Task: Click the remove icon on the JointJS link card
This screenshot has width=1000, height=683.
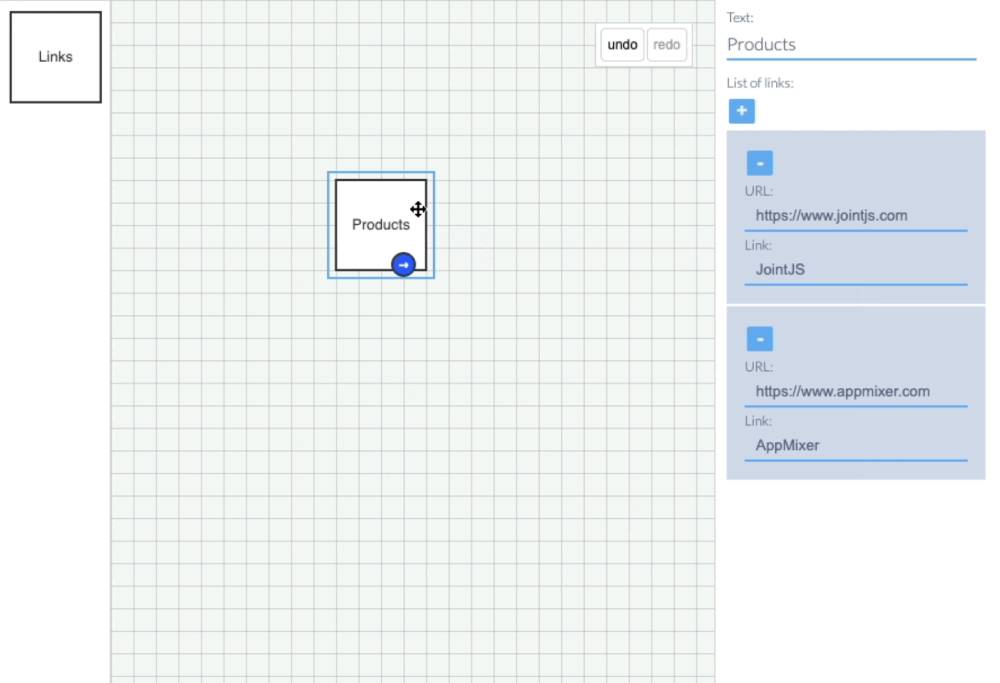Action: tap(760, 162)
